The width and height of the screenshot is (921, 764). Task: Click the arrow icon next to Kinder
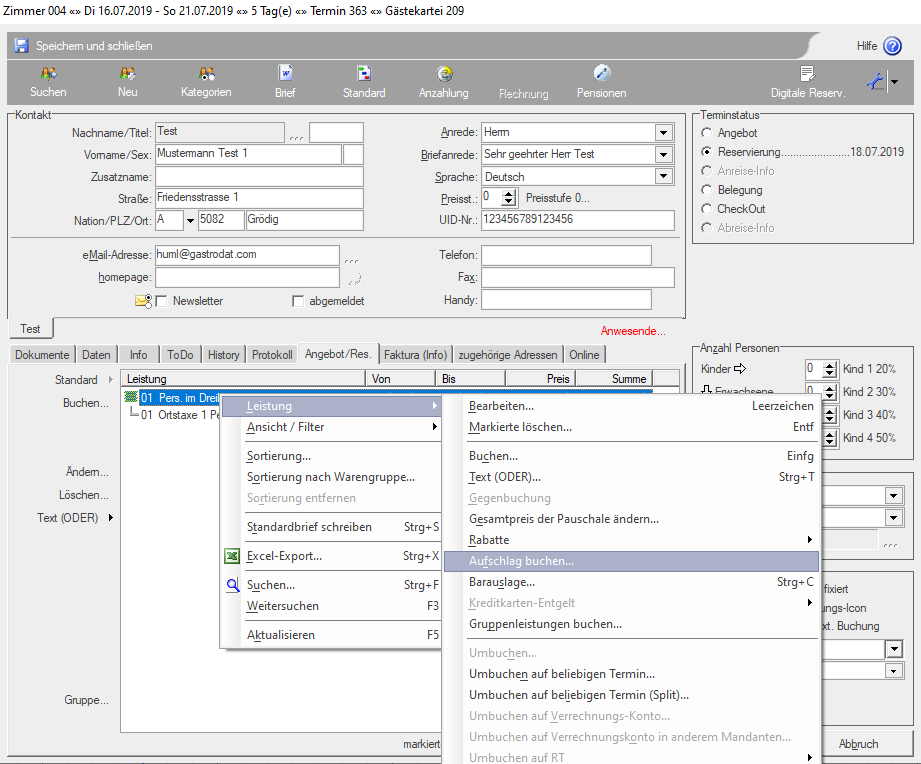tap(740, 369)
